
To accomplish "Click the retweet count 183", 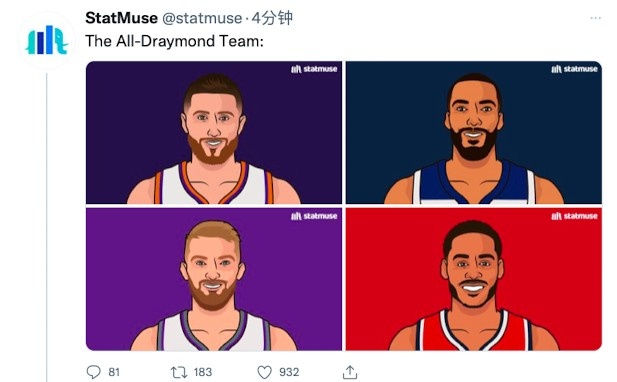I will pyautogui.click(x=203, y=372).
